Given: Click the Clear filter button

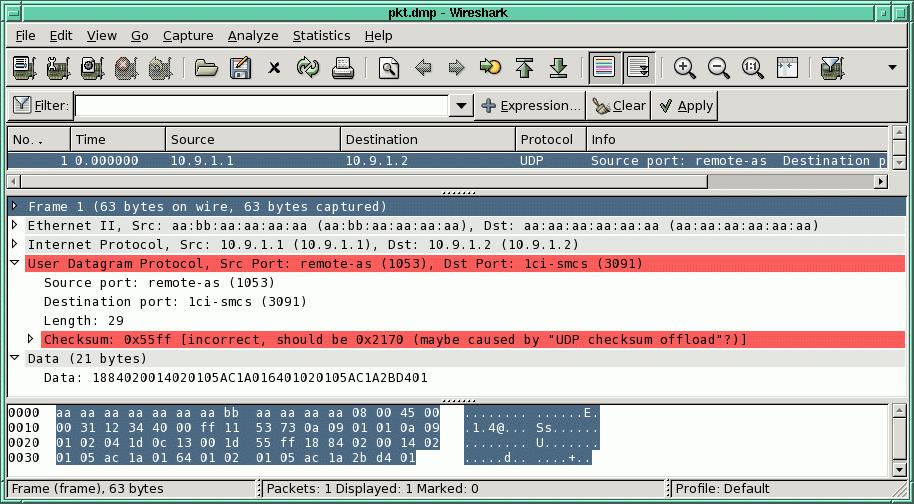Looking at the screenshot, I should (618, 105).
